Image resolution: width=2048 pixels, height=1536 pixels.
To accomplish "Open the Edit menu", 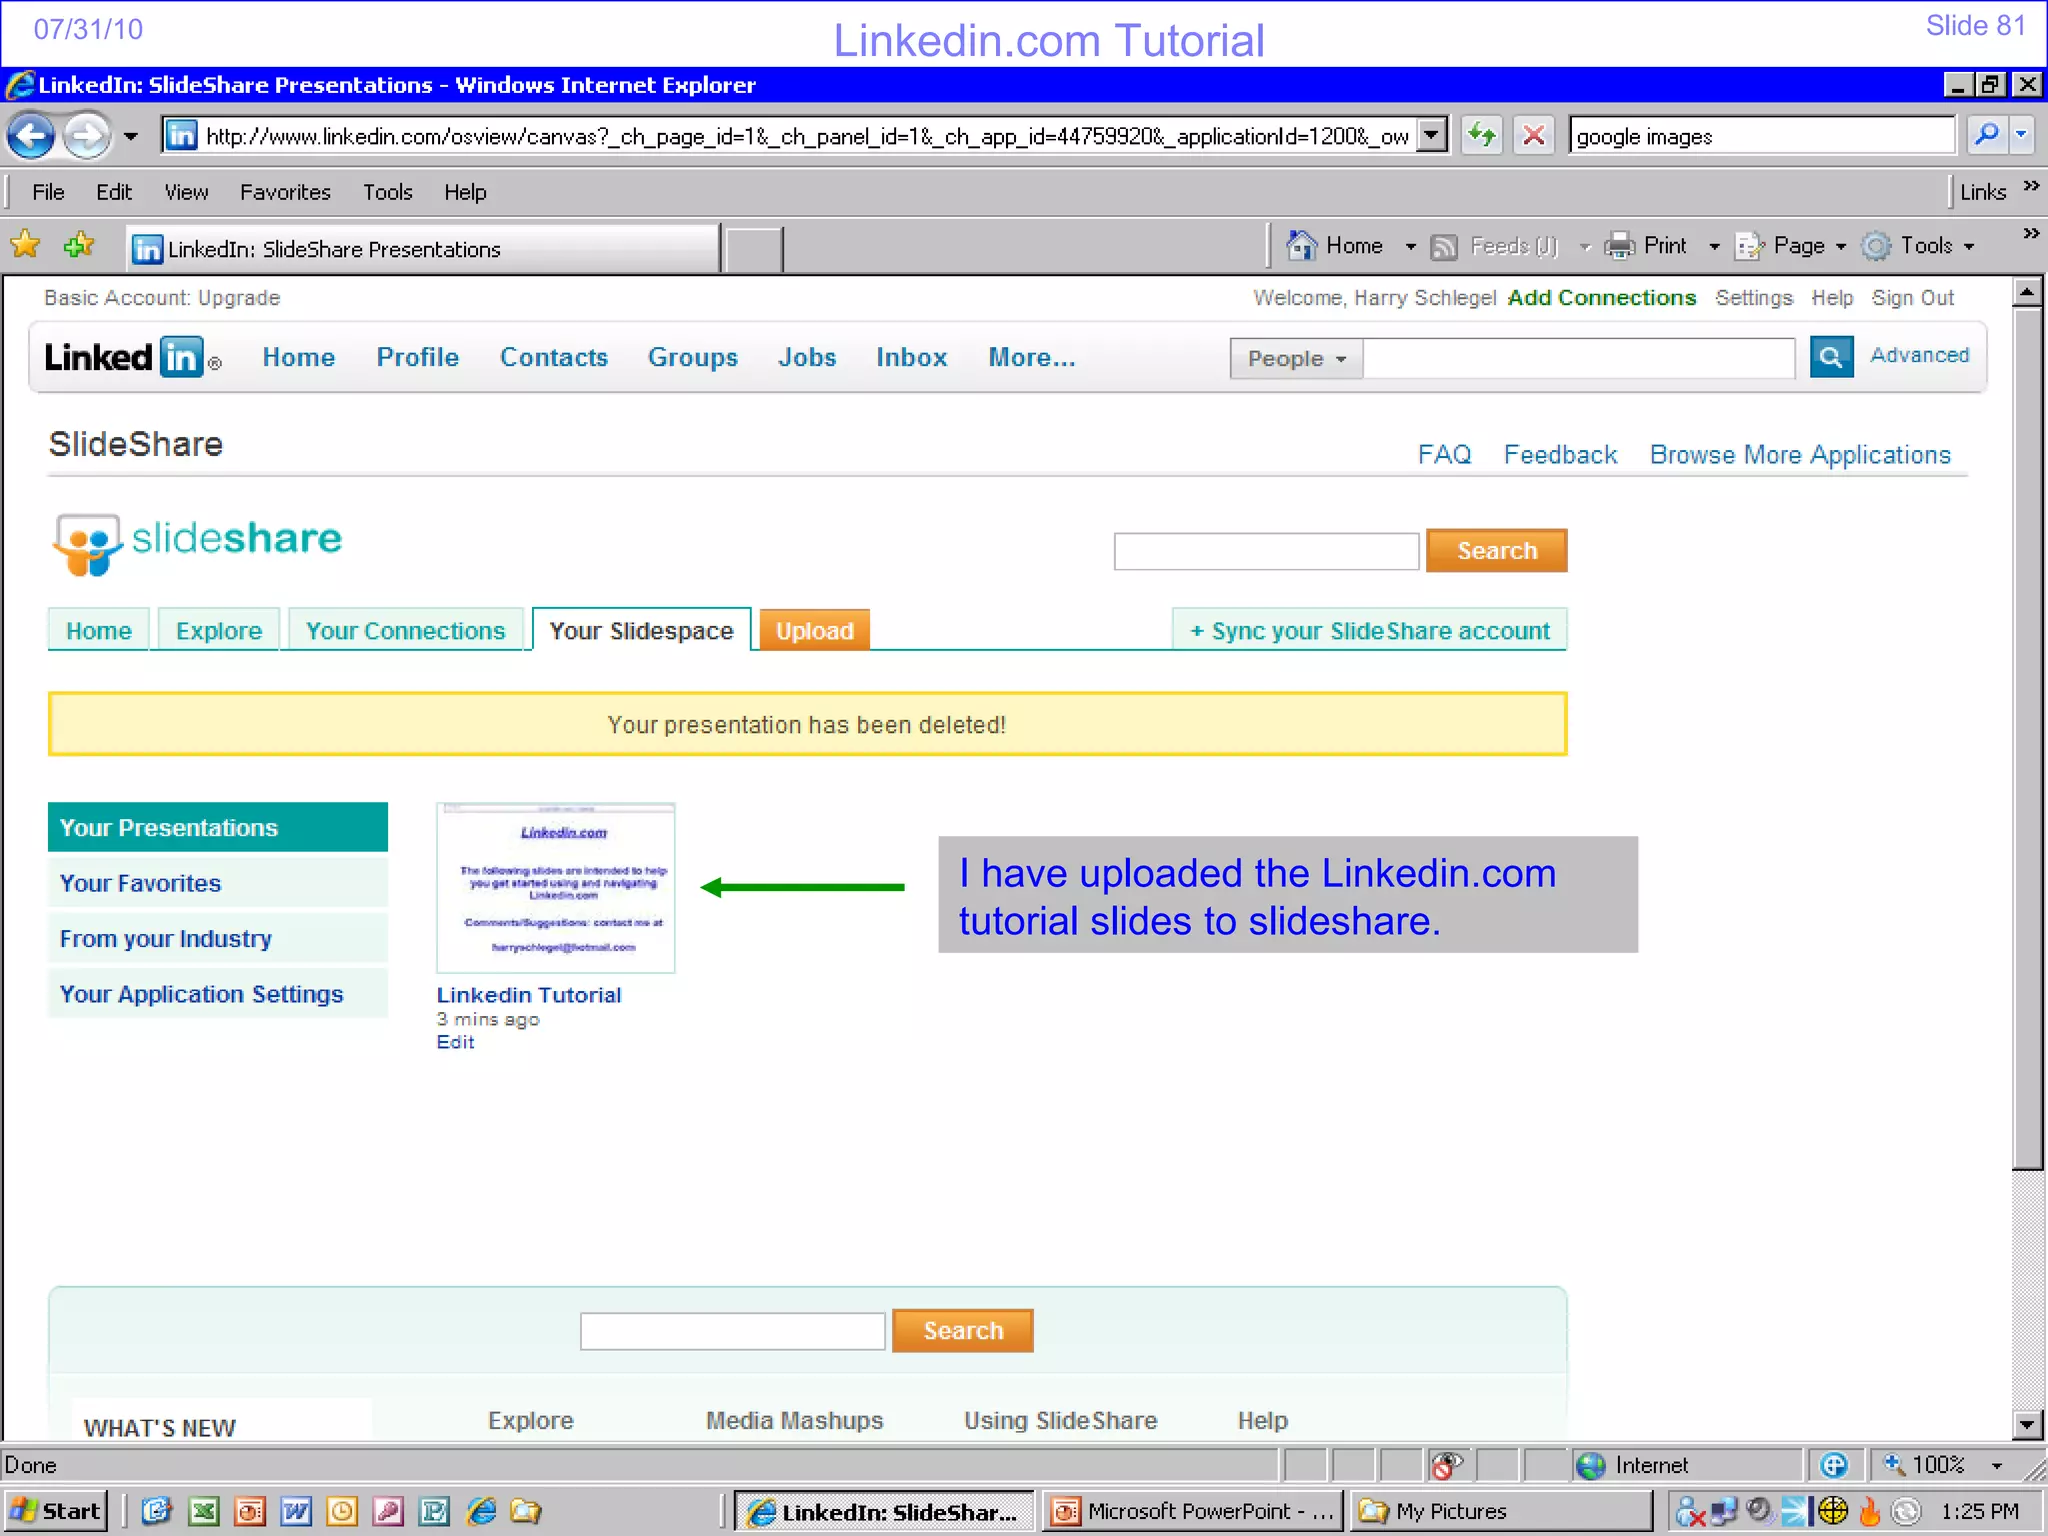I will coord(114,192).
